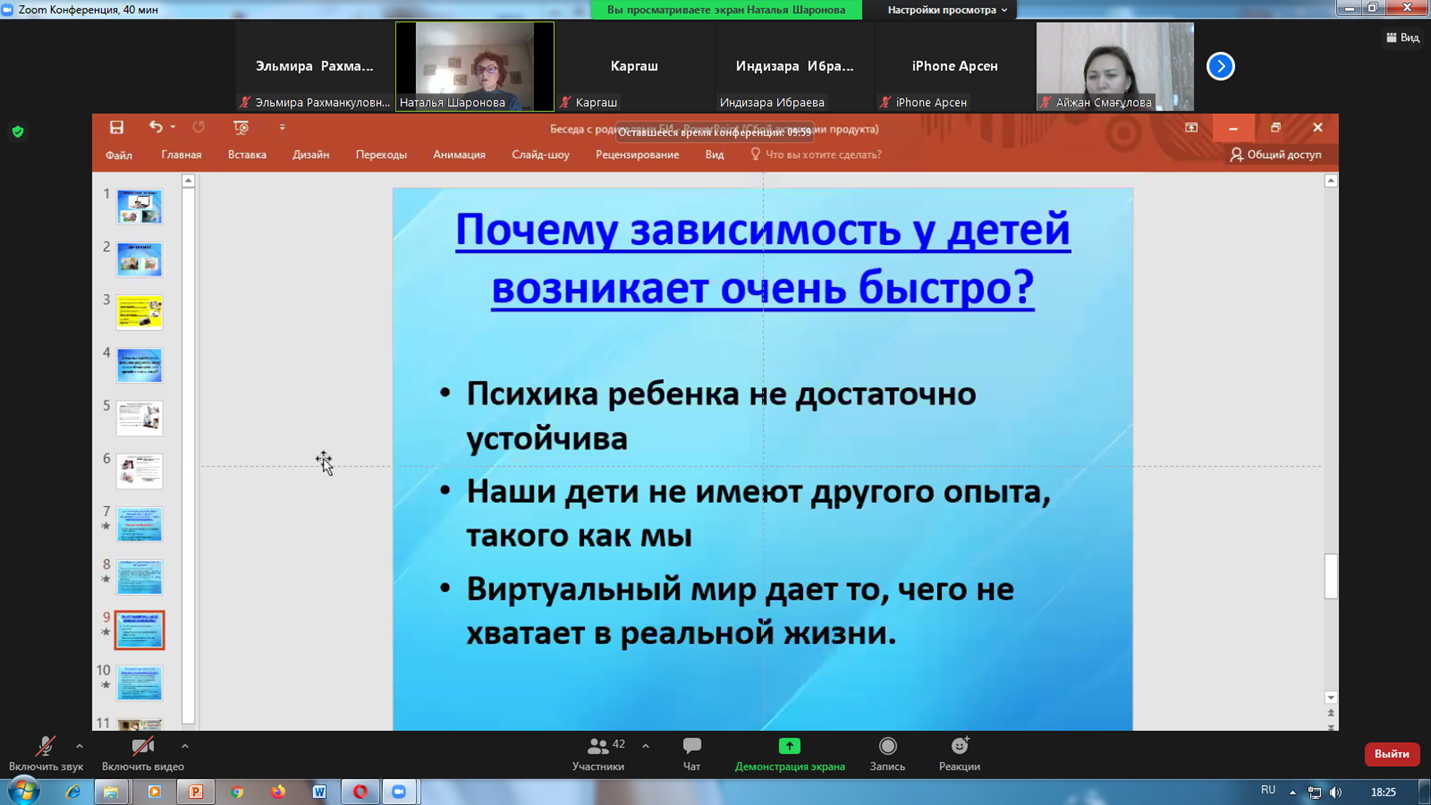Open PowerPoint from the Windows taskbar
Viewport: 1431px width, 805px height.
[196, 791]
